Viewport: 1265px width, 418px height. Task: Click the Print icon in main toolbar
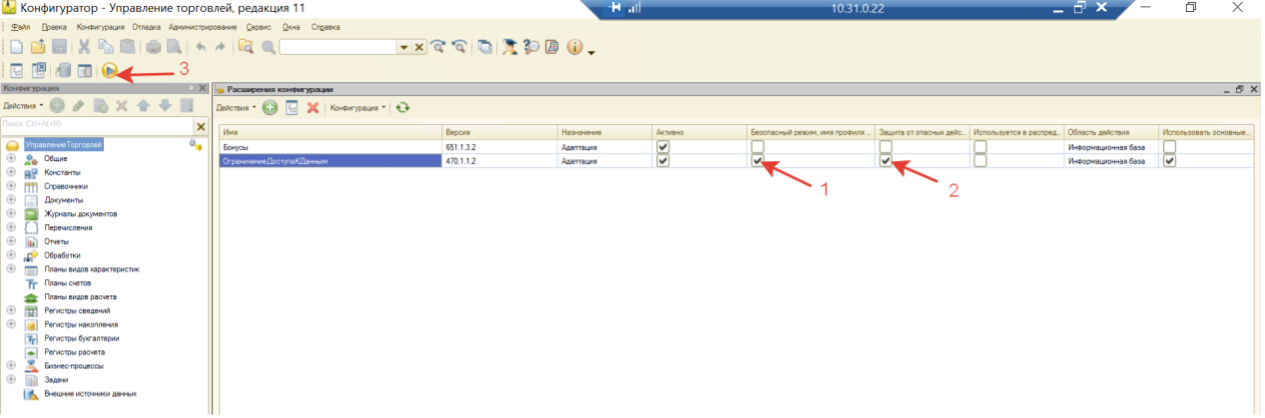(x=153, y=47)
